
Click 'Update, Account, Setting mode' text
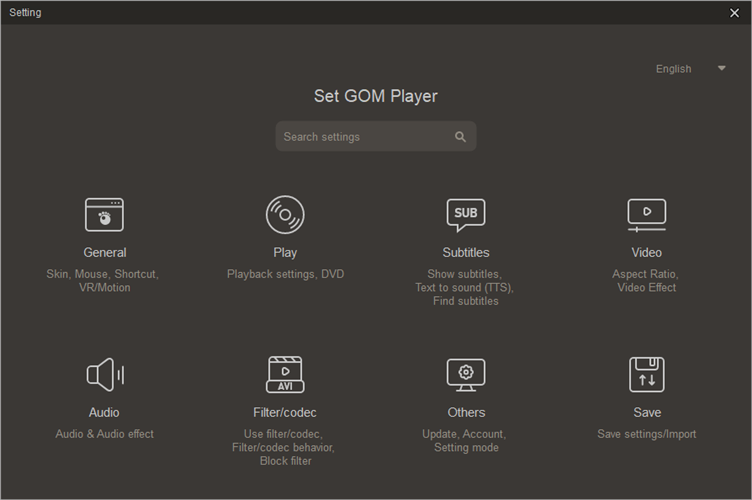(x=466, y=441)
